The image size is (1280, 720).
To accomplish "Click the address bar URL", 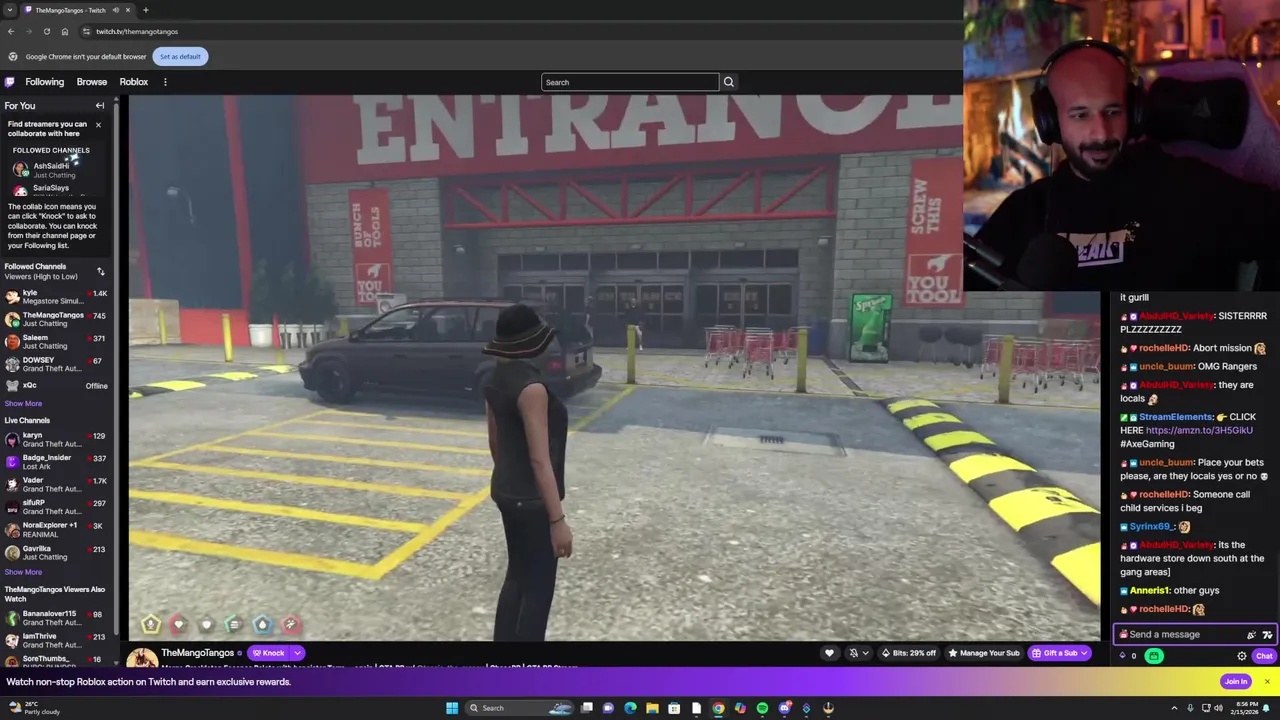I will (x=137, y=31).
